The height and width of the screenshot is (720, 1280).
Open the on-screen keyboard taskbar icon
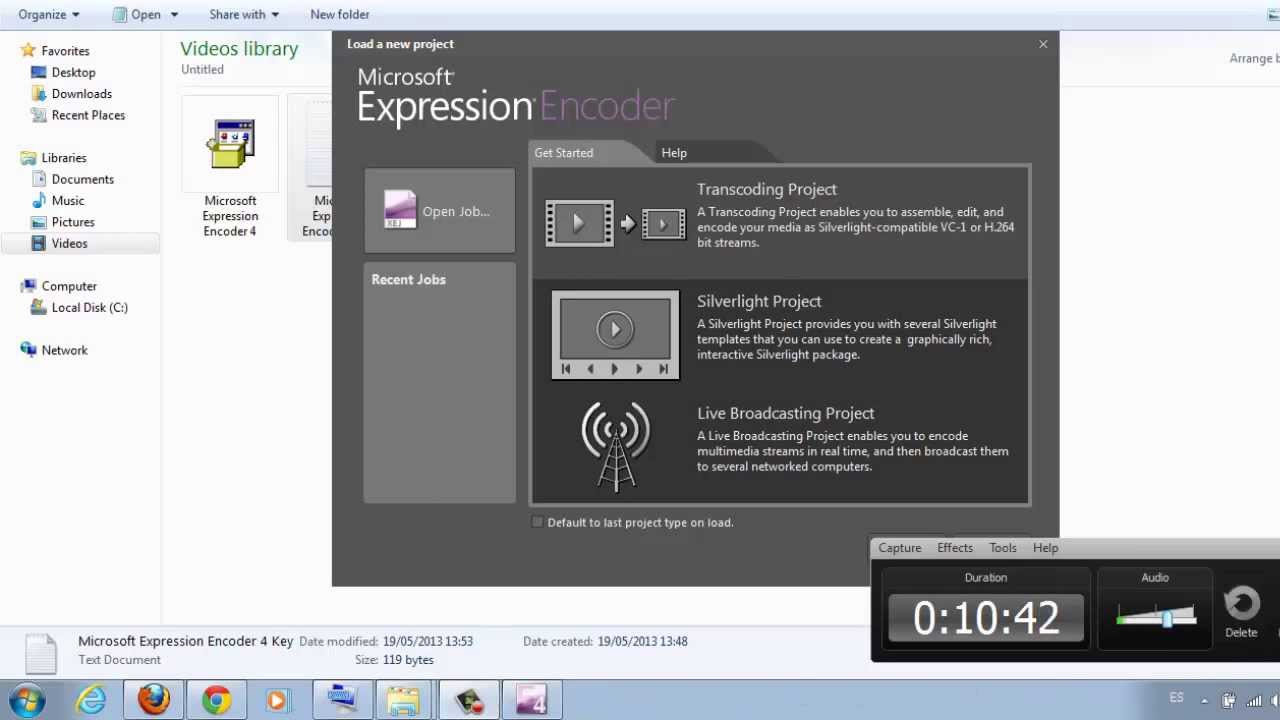[341, 700]
